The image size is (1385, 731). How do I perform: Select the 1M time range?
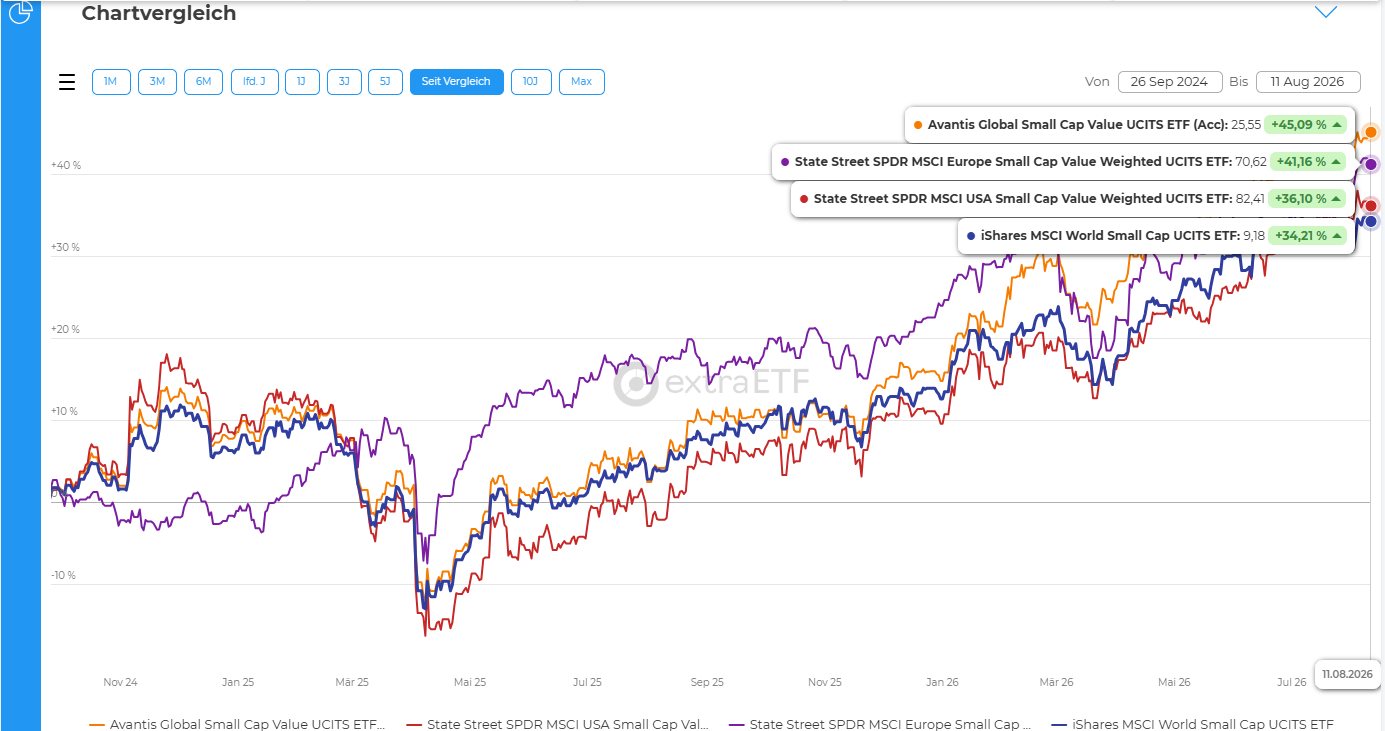[x=111, y=82]
